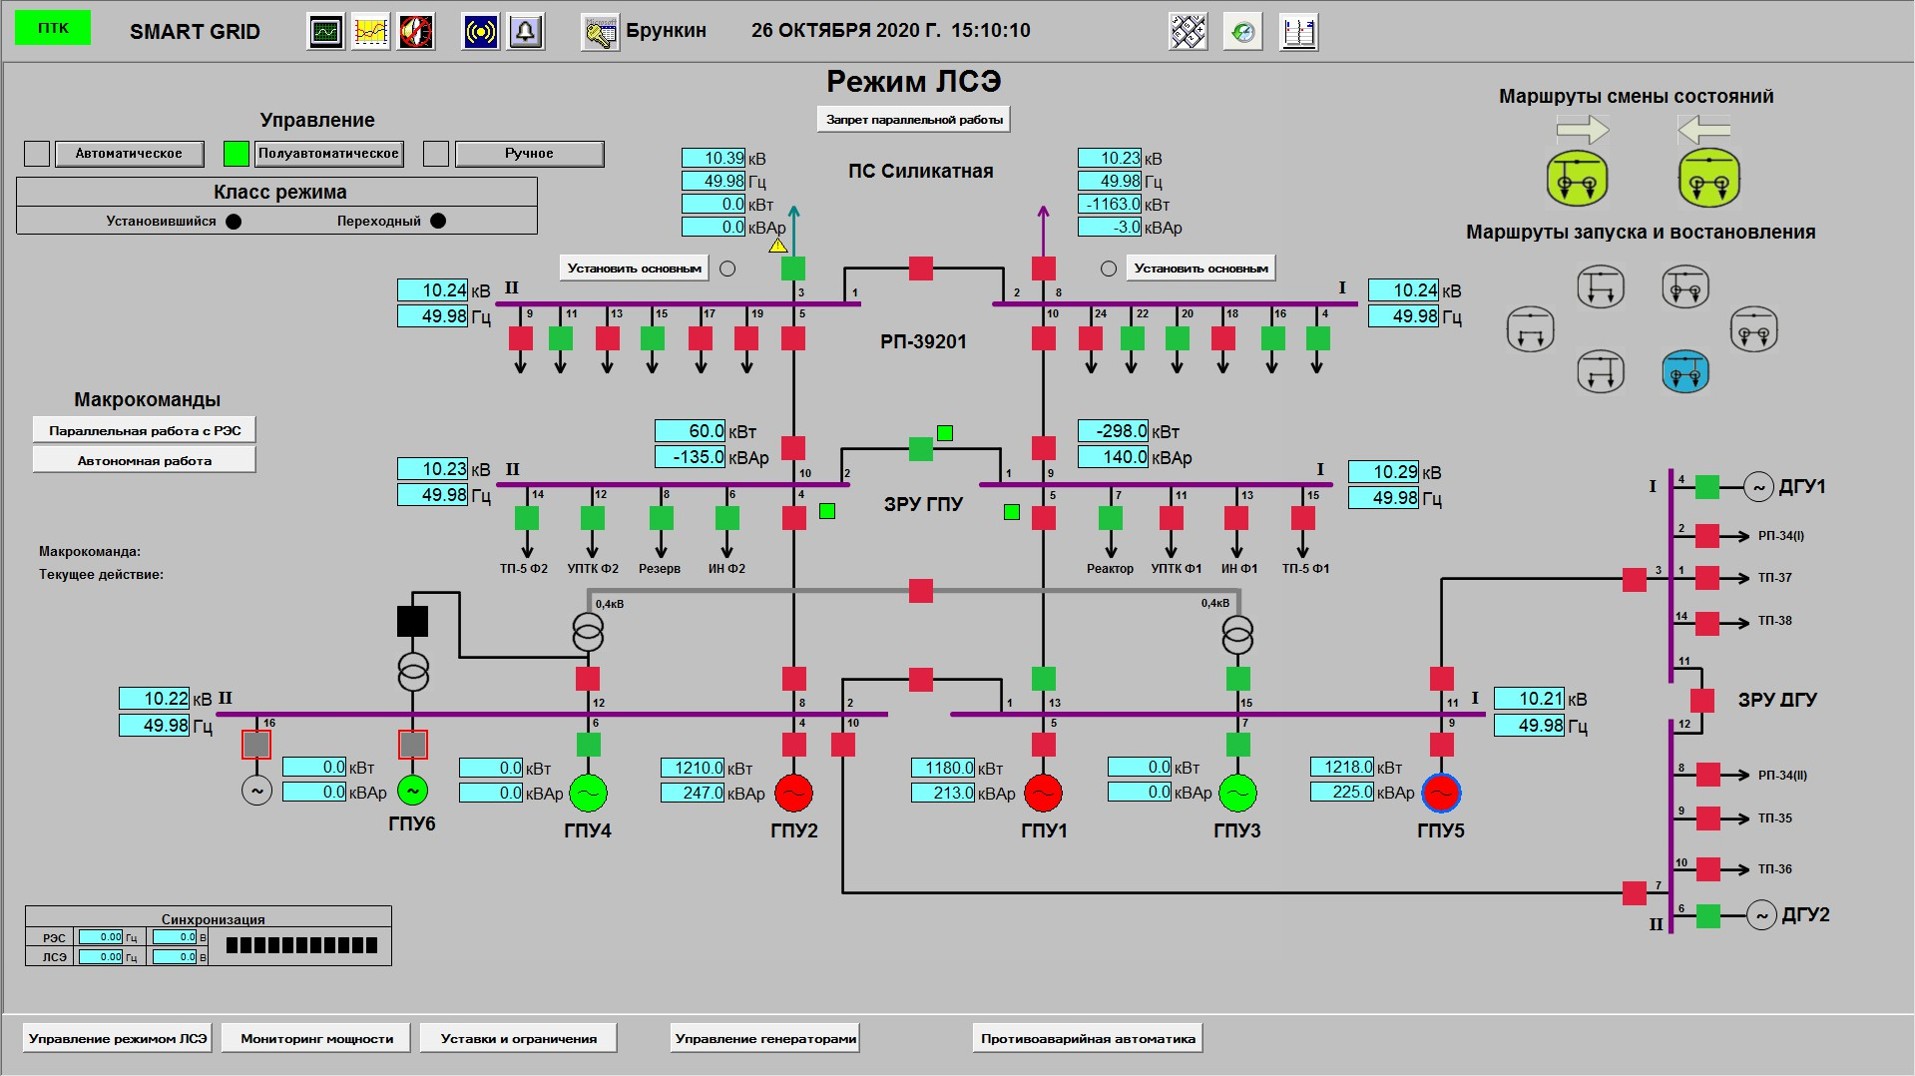
Task: Toggle the green Полуавтоматическое mode indicator
Action: (x=236, y=154)
